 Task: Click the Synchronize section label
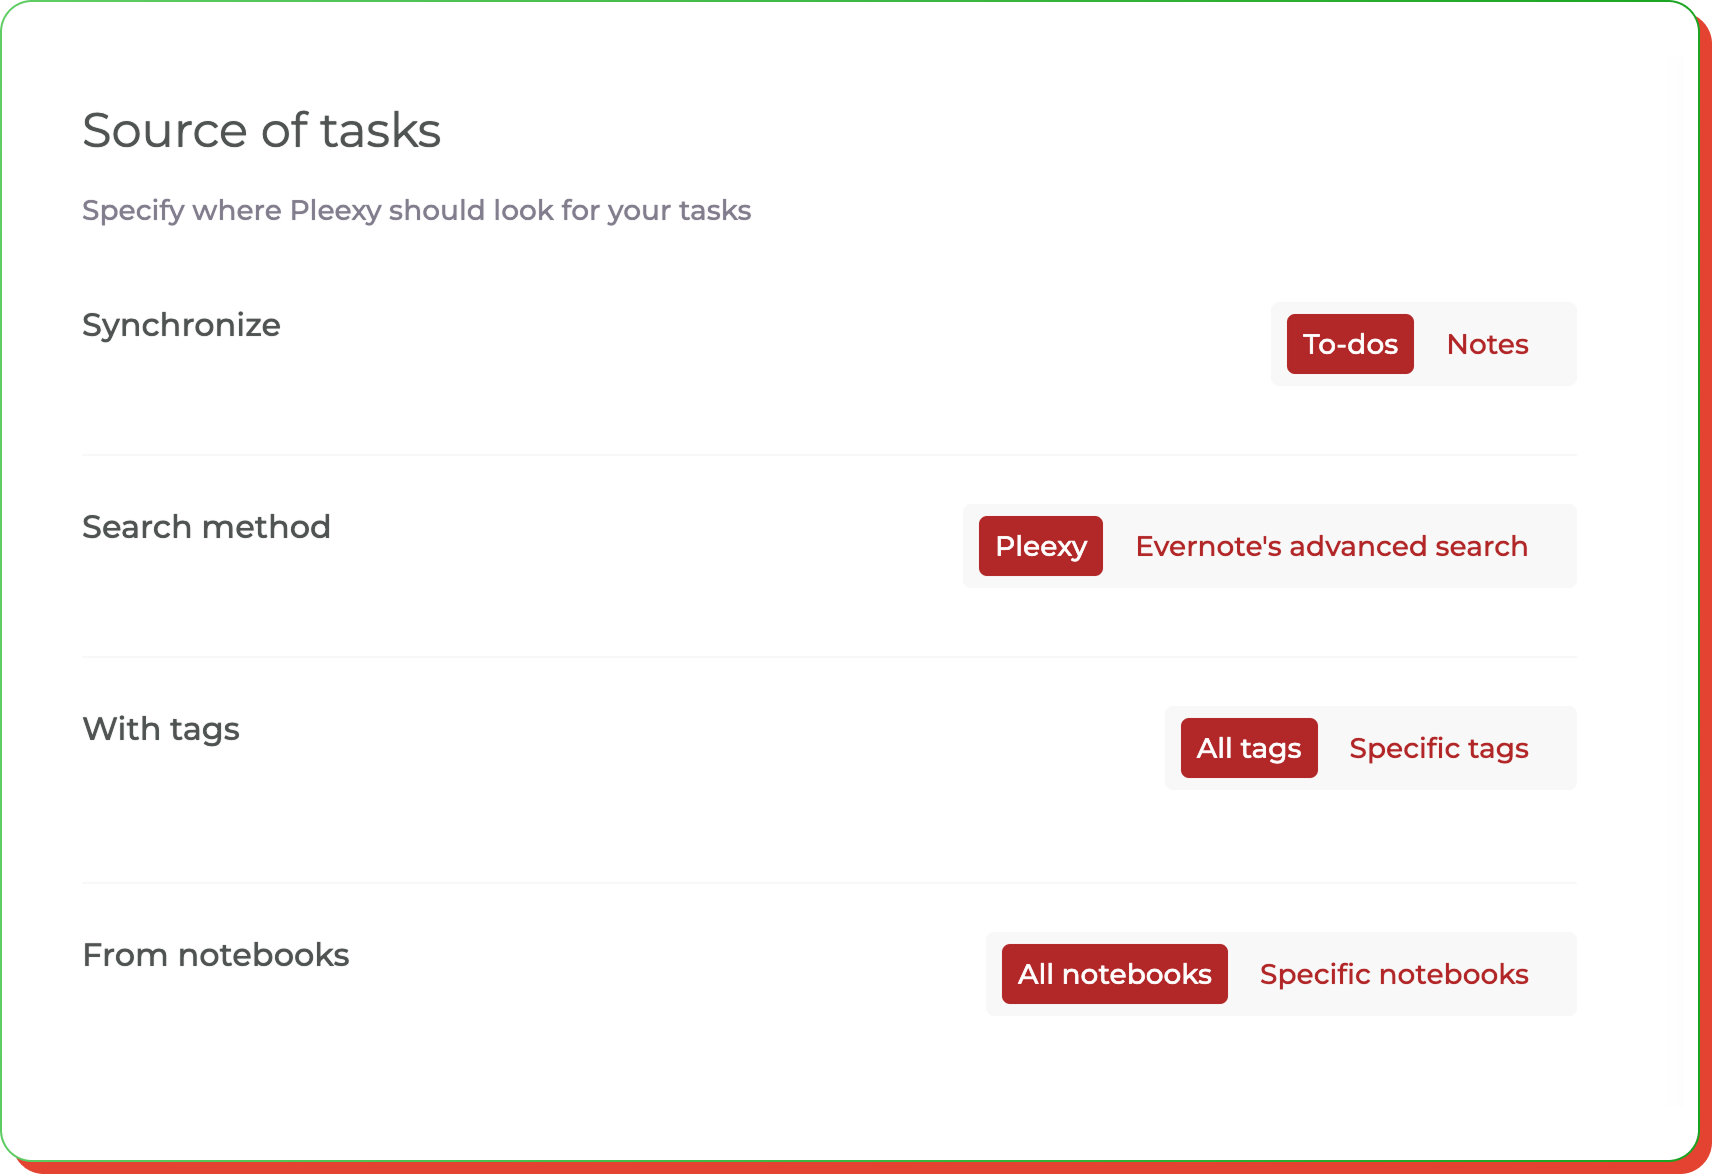pos(181,324)
